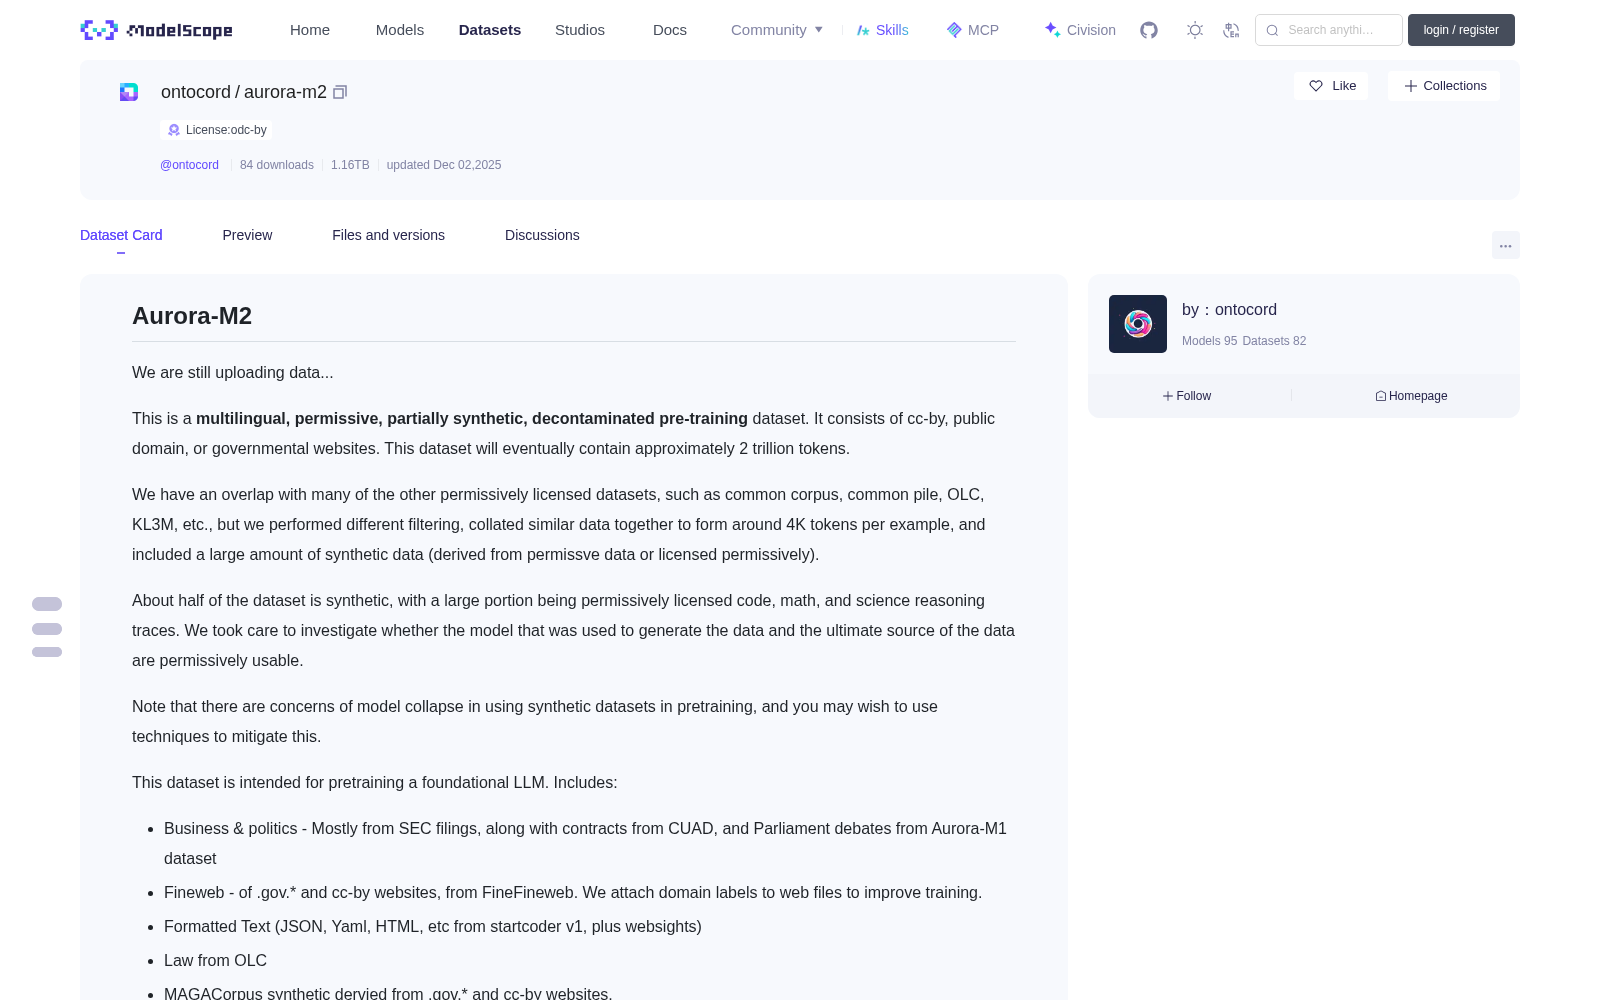The height and width of the screenshot is (1000, 1600).
Task: Focus the Search anything input field
Action: [1329, 30]
